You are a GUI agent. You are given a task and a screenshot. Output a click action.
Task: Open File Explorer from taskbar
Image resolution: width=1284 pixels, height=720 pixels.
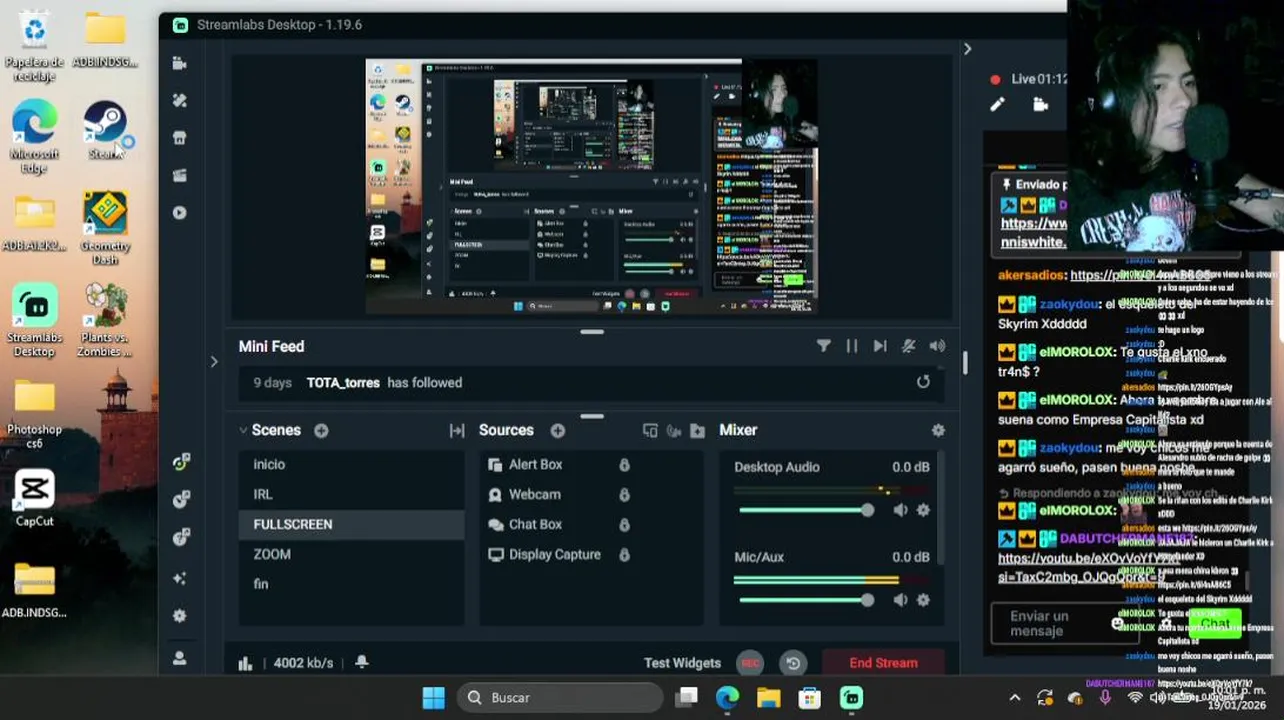[768, 698]
